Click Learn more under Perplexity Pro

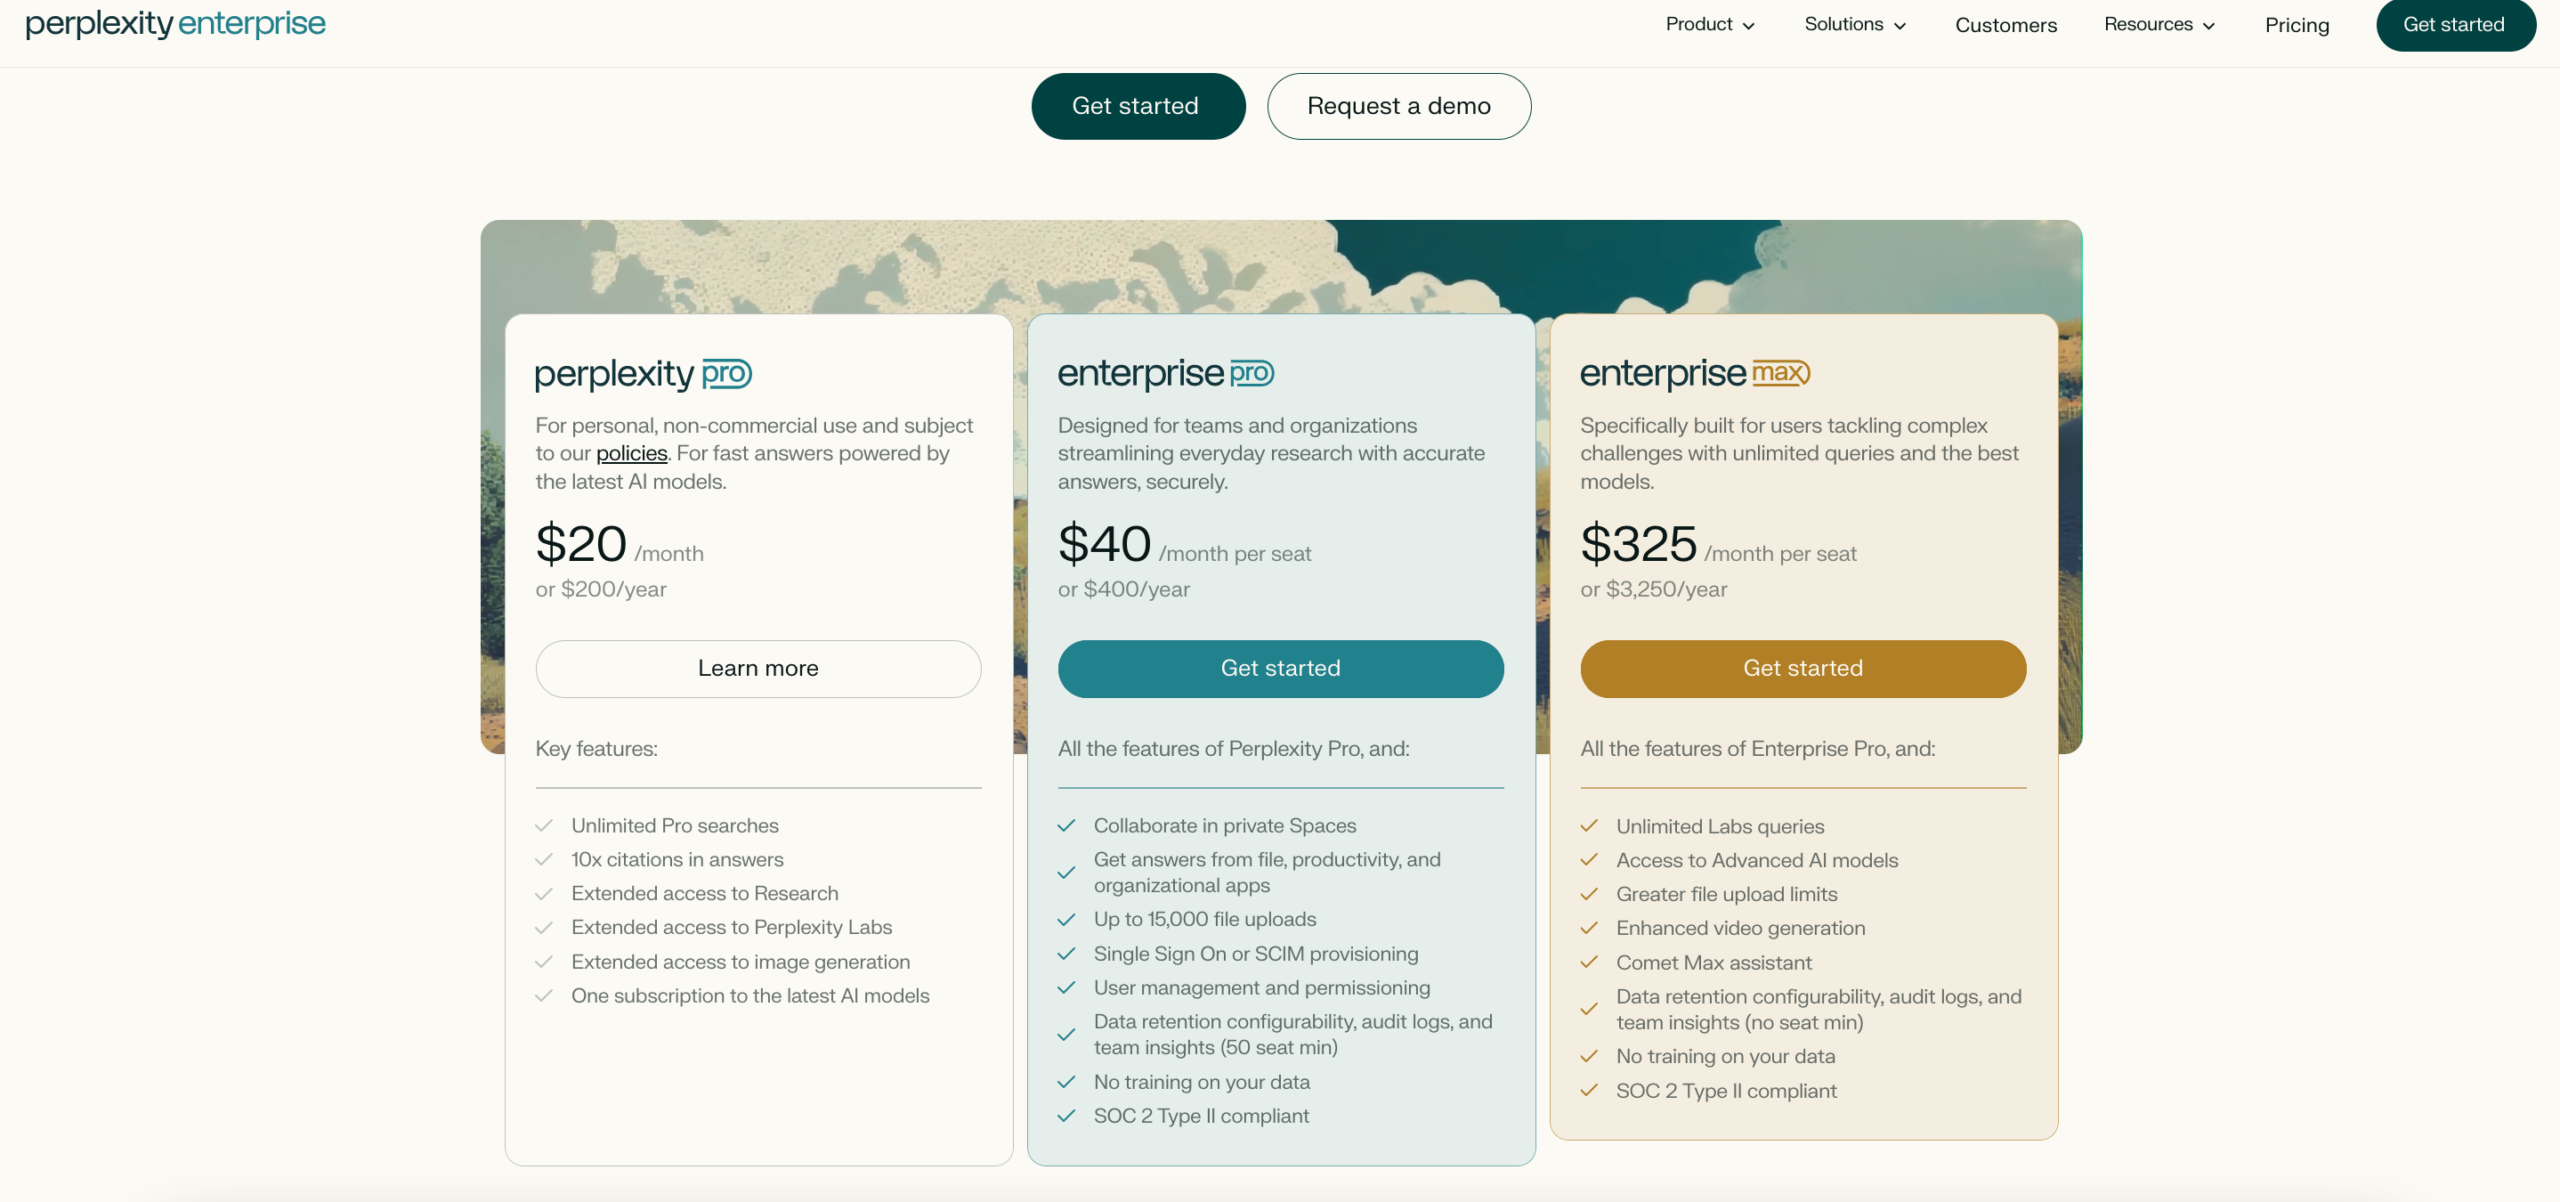(758, 669)
